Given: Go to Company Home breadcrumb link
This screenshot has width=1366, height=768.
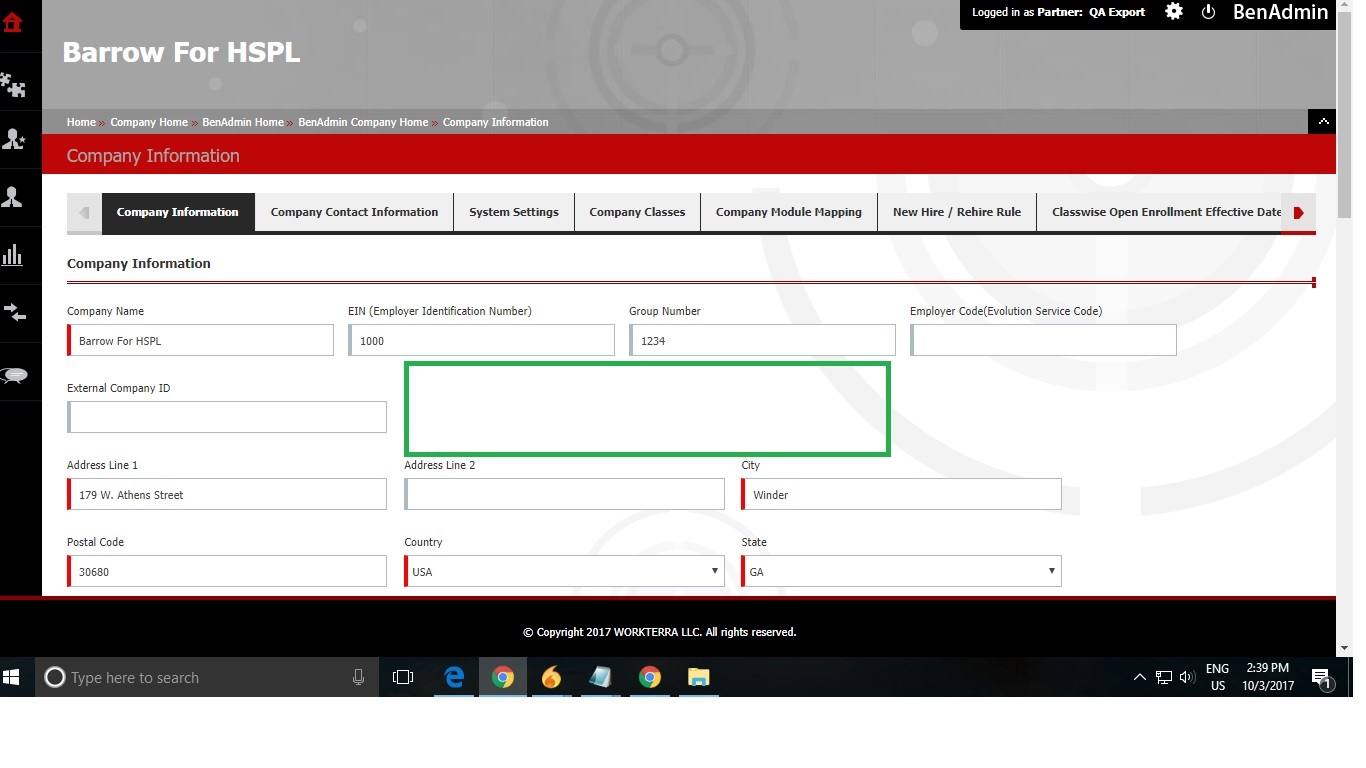Looking at the screenshot, I should [x=149, y=122].
